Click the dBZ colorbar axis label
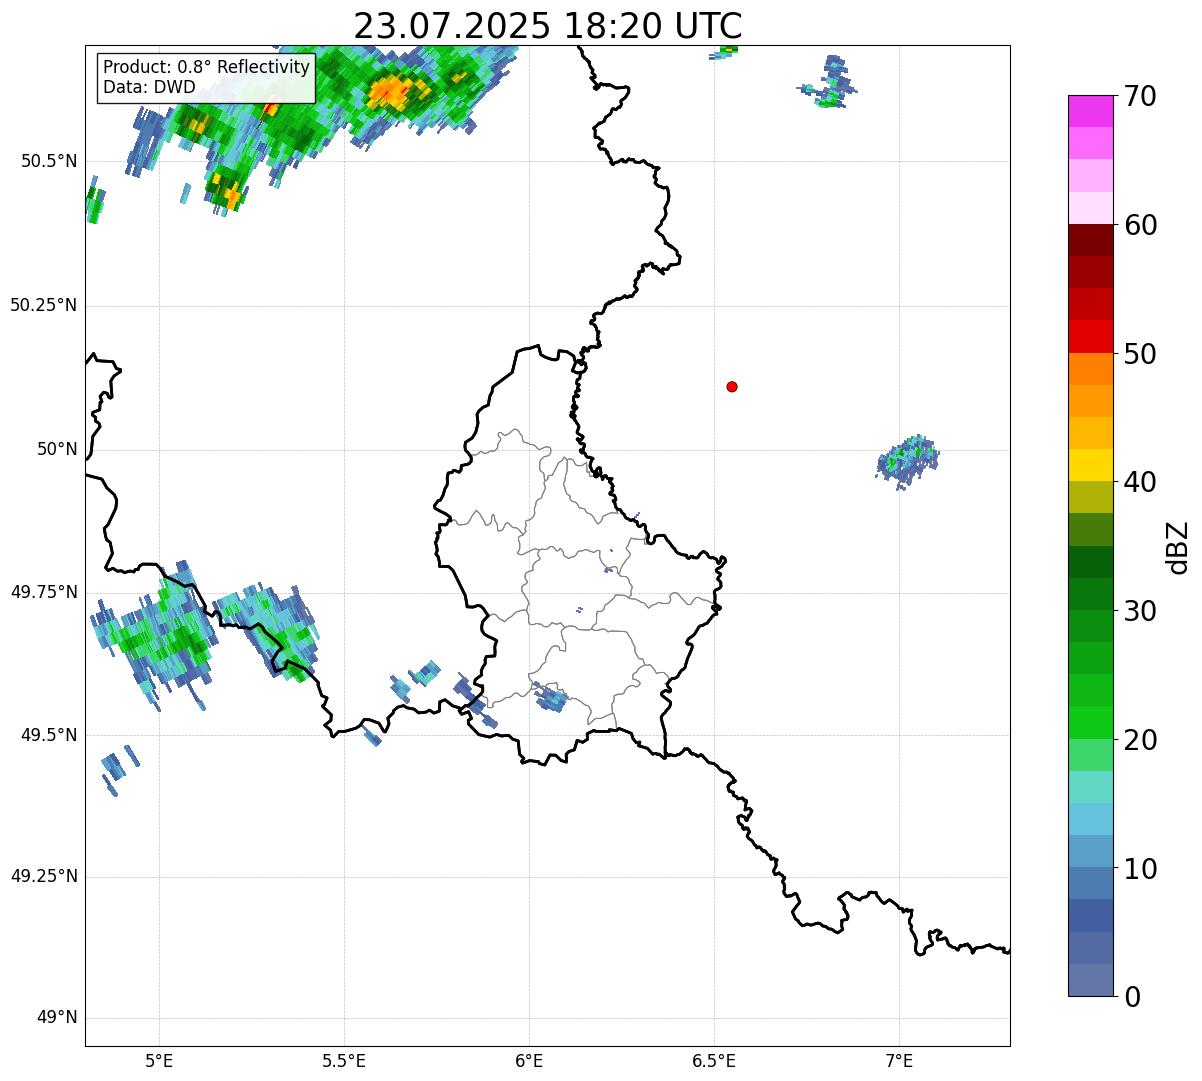This screenshot has width=1202, height=1081. (1178, 546)
